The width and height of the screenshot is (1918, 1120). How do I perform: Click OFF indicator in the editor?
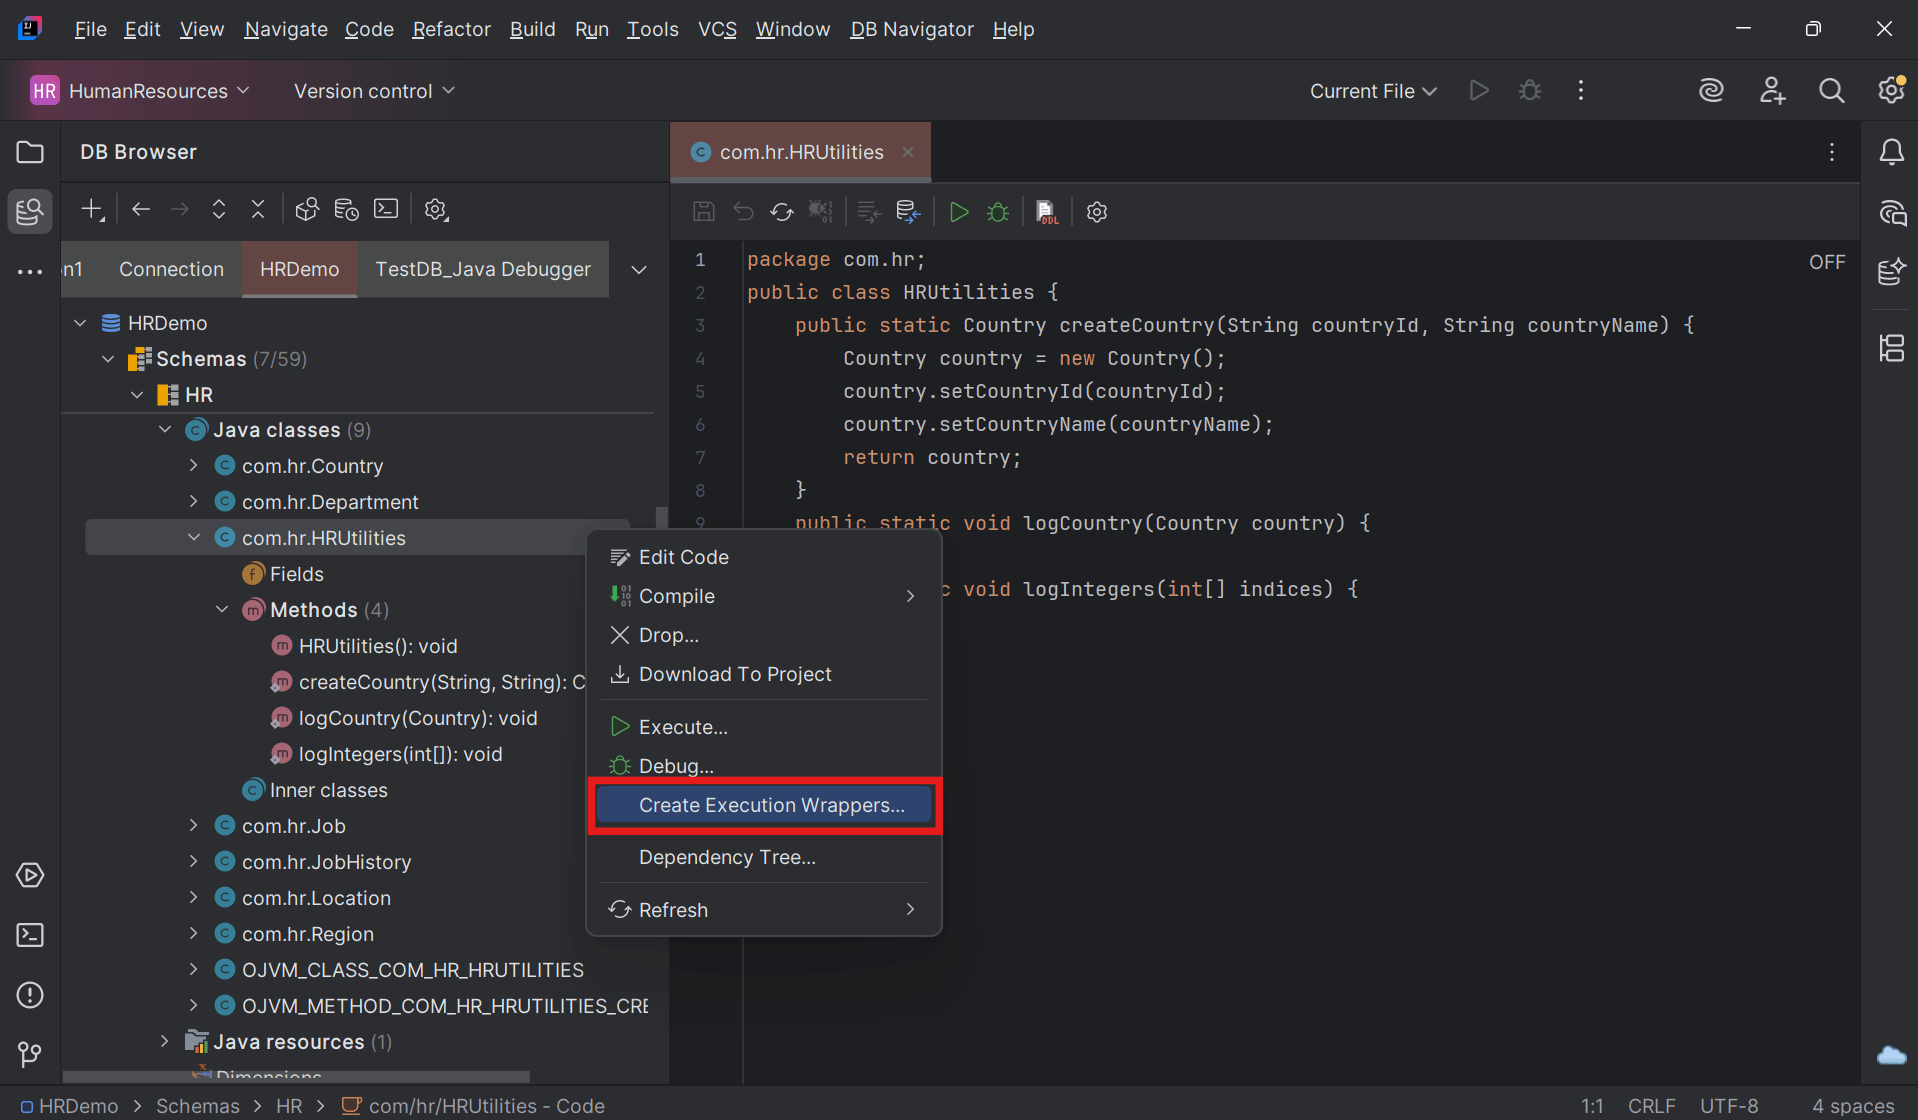1826,261
